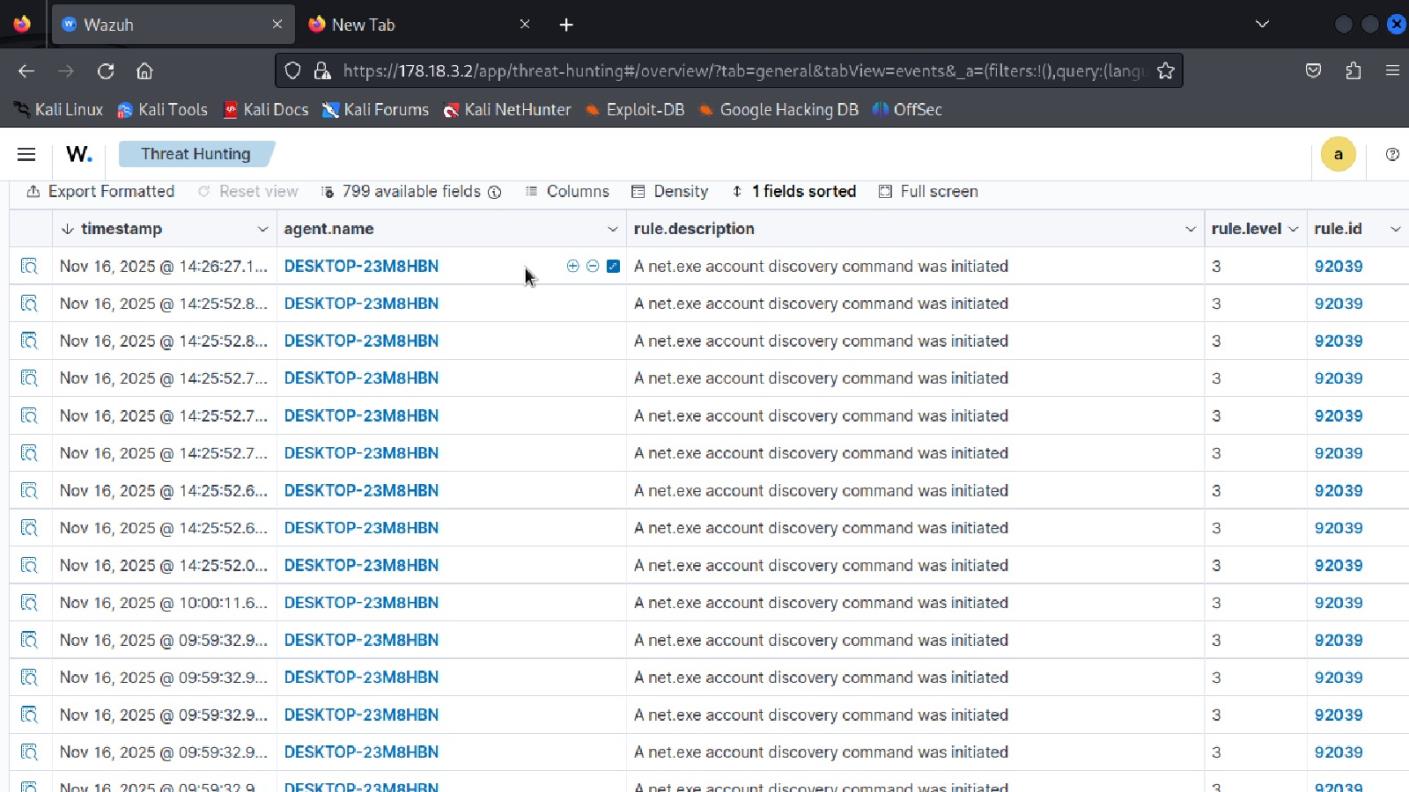This screenshot has width=1409, height=792.
Task: Open the agent.name column options dropdown
Action: point(613,228)
